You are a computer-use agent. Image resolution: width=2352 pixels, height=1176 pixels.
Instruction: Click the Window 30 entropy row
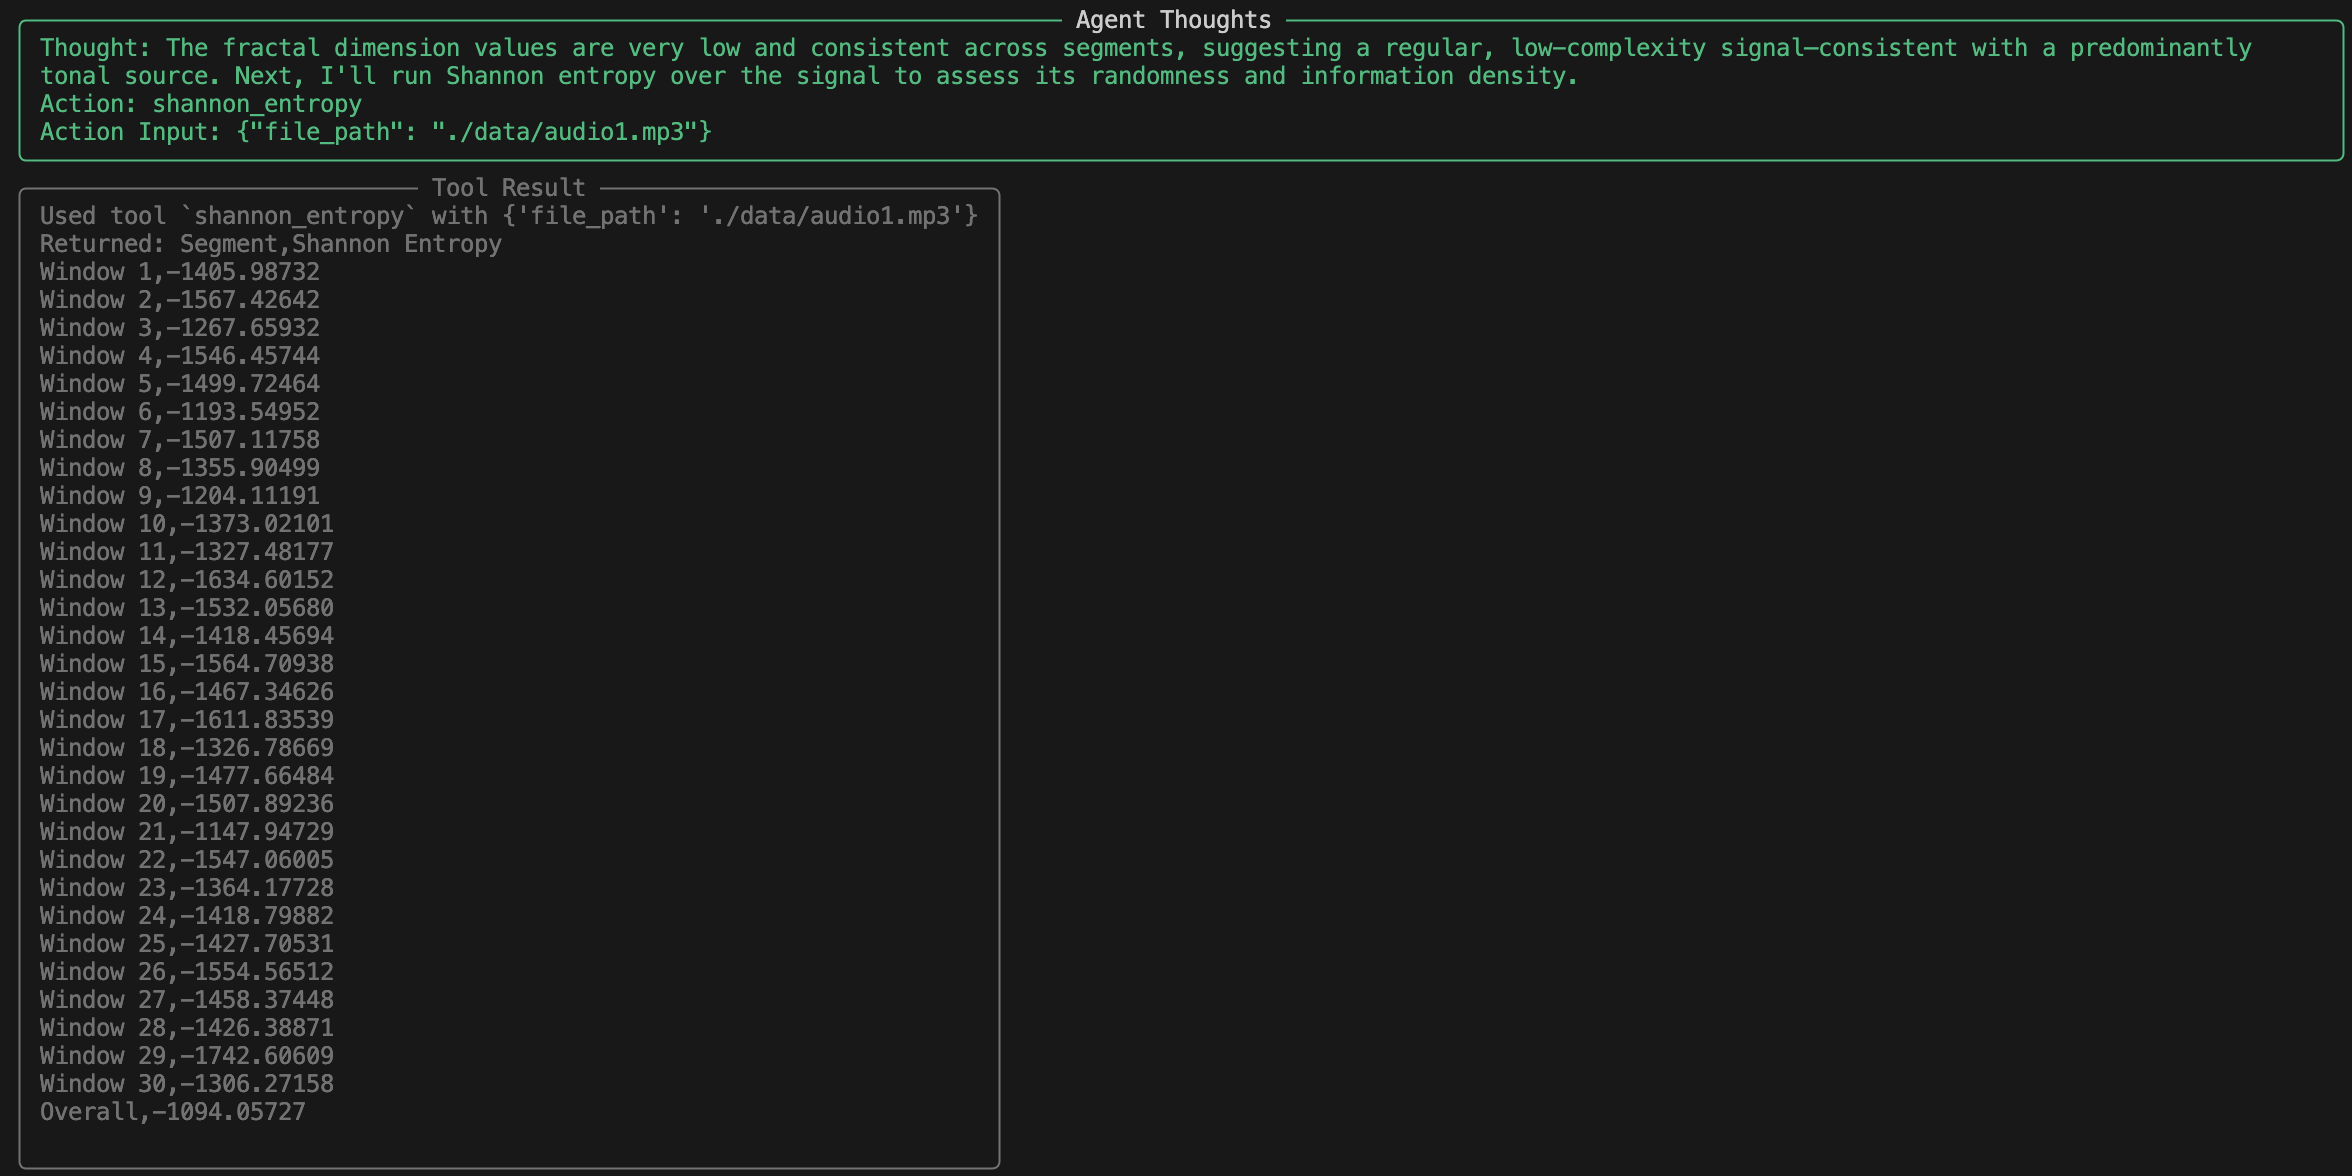click(187, 1084)
